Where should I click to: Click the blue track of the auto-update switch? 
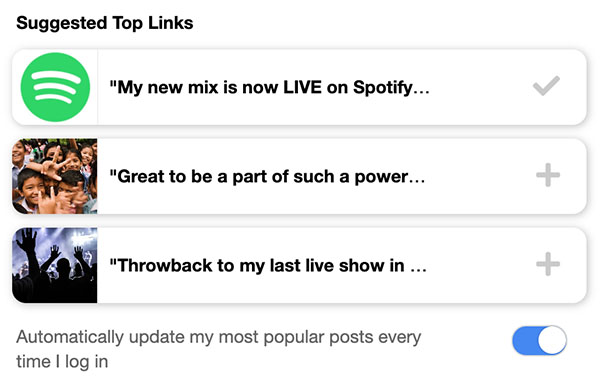[525, 340]
